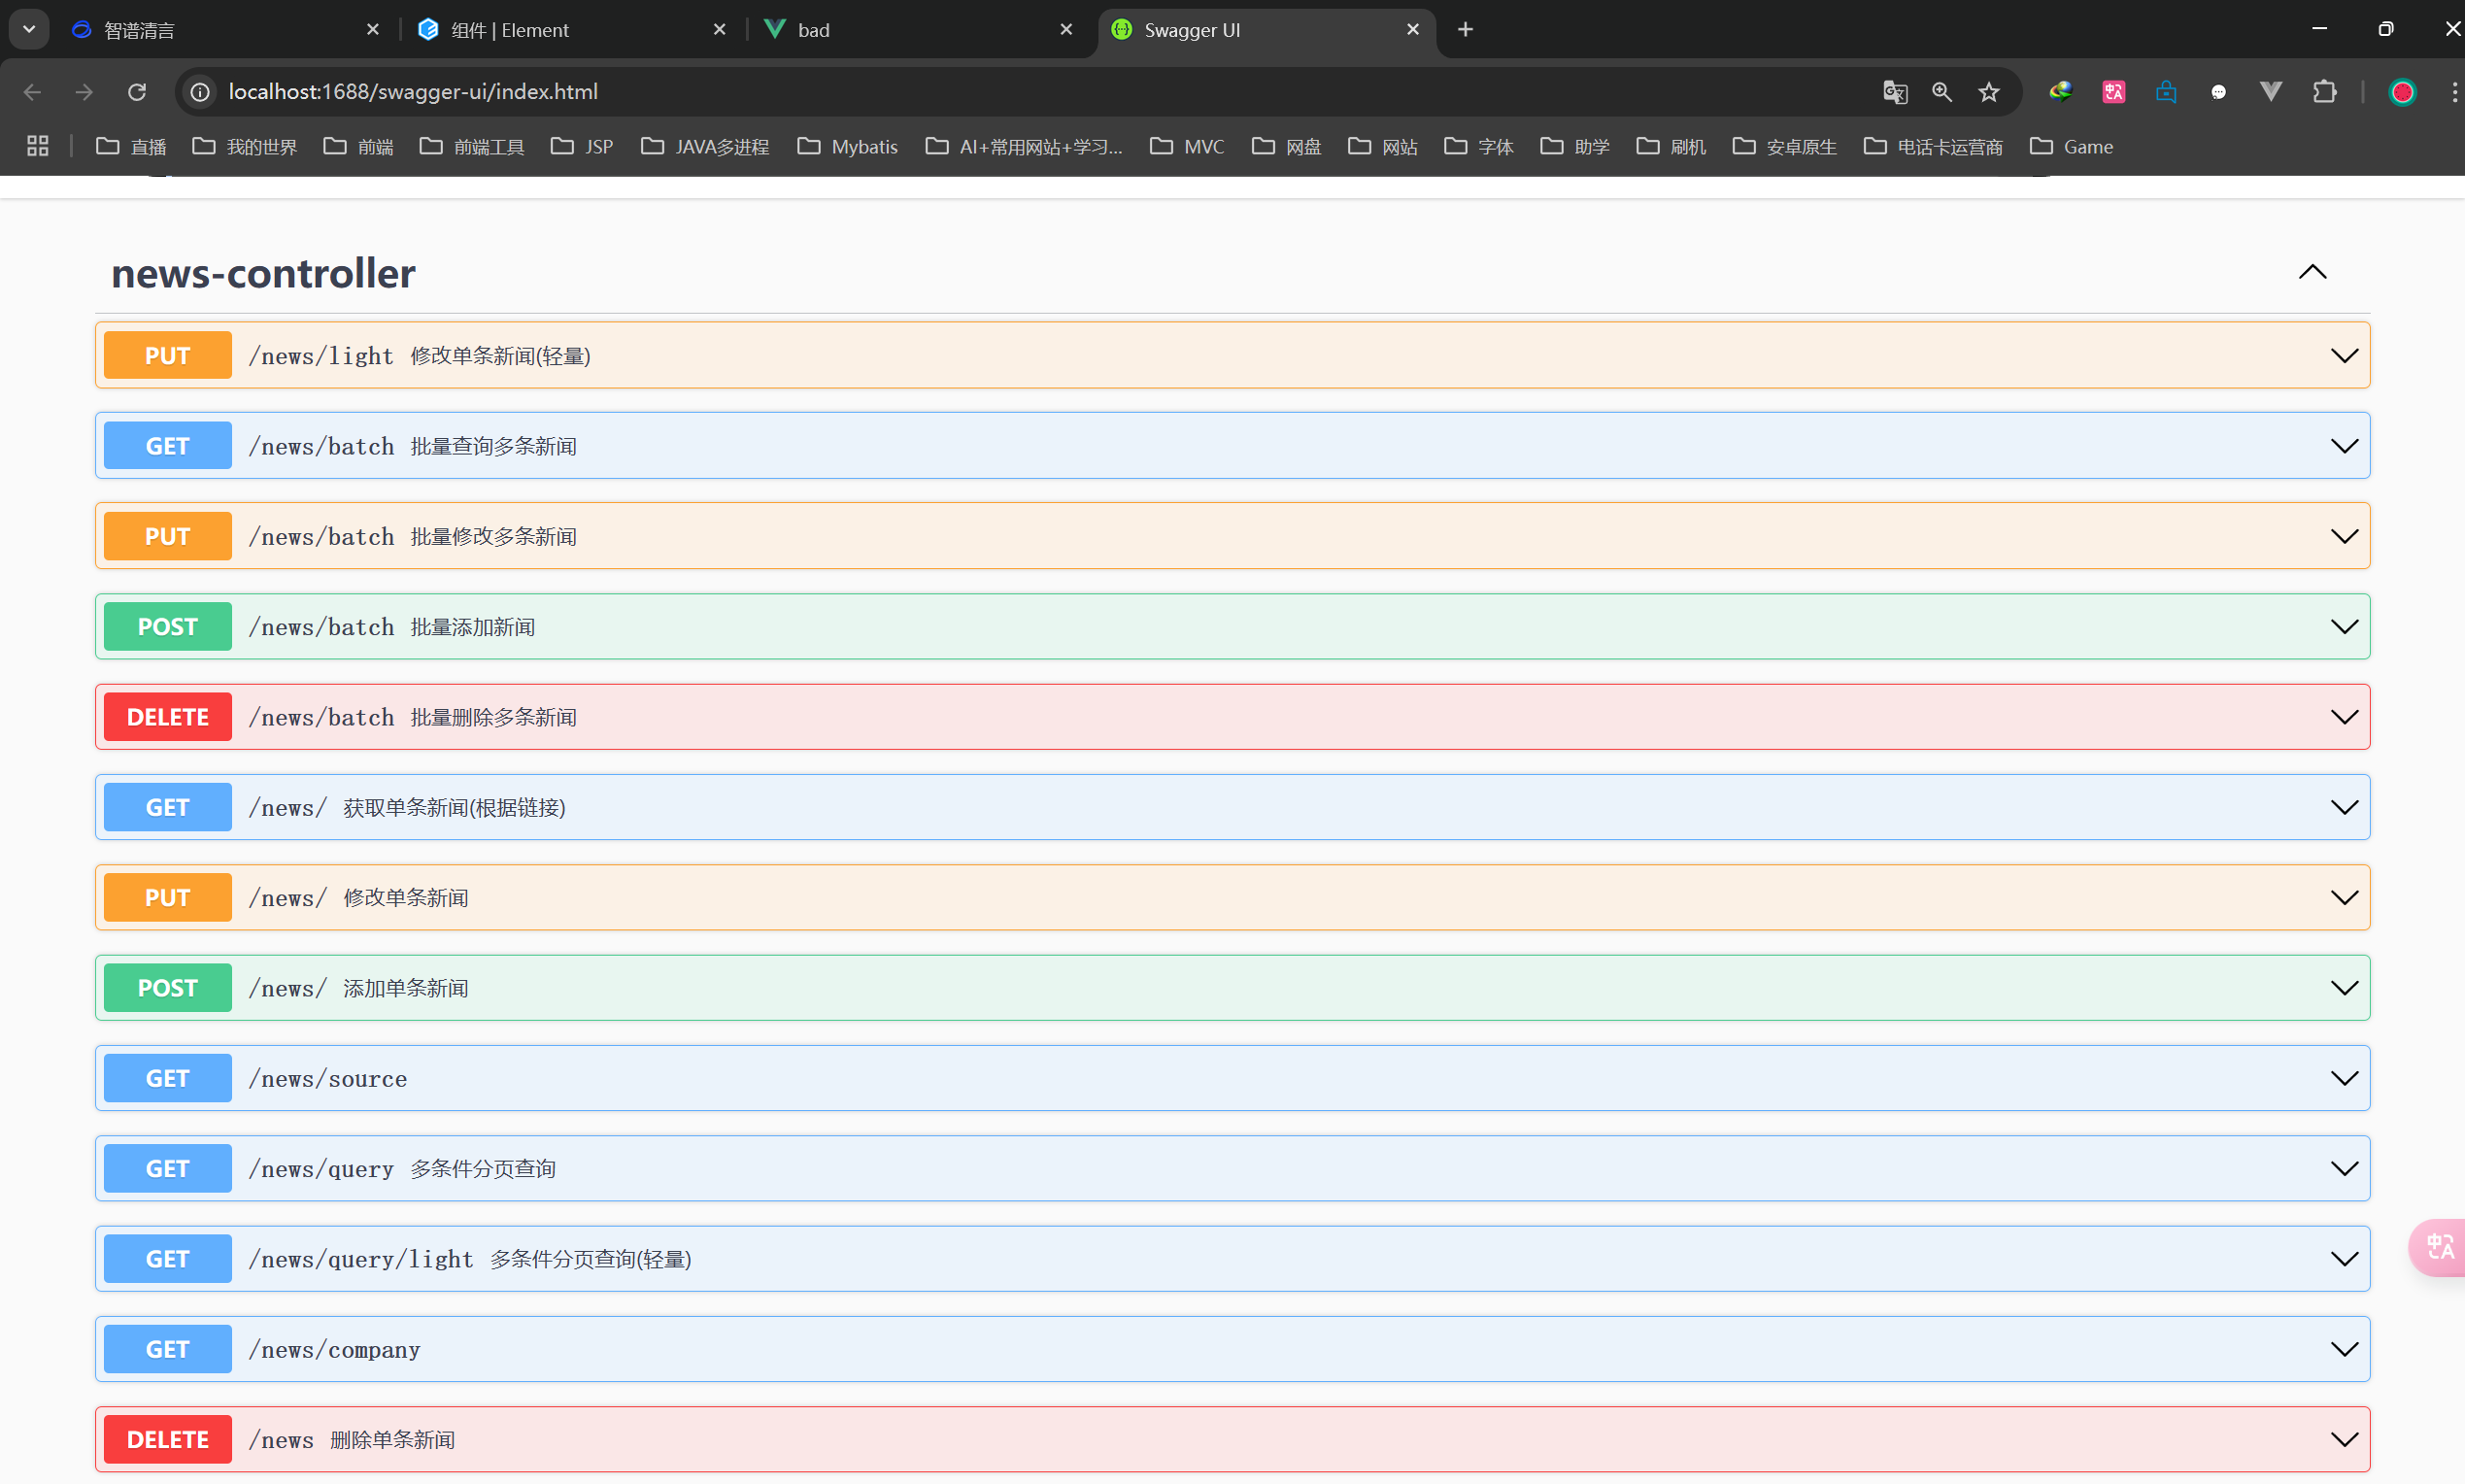Open the Mybatis bookmark folder
This screenshot has height=1484, width=2465.
point(848,147)
